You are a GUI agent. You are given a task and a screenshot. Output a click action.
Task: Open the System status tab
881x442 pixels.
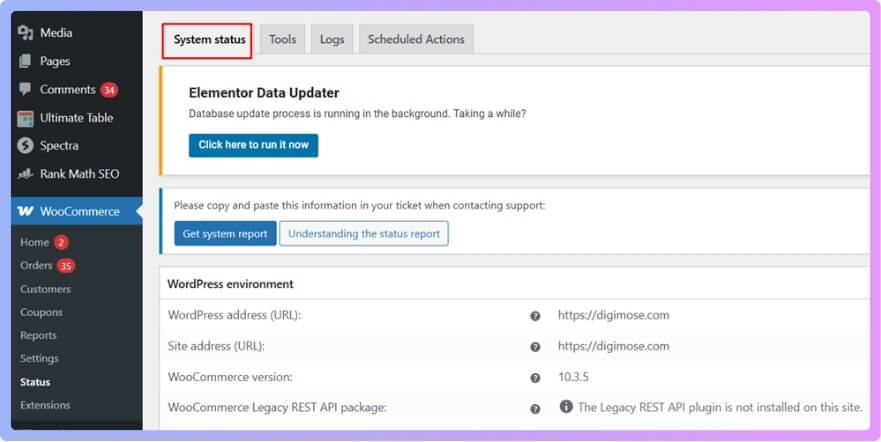pos(207,40)
